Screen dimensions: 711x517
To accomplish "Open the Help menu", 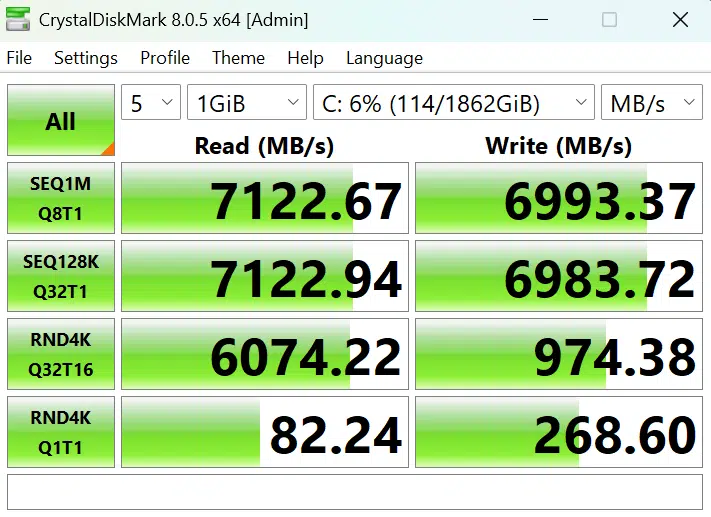I will pyautogui.click(x=305, y=58).
